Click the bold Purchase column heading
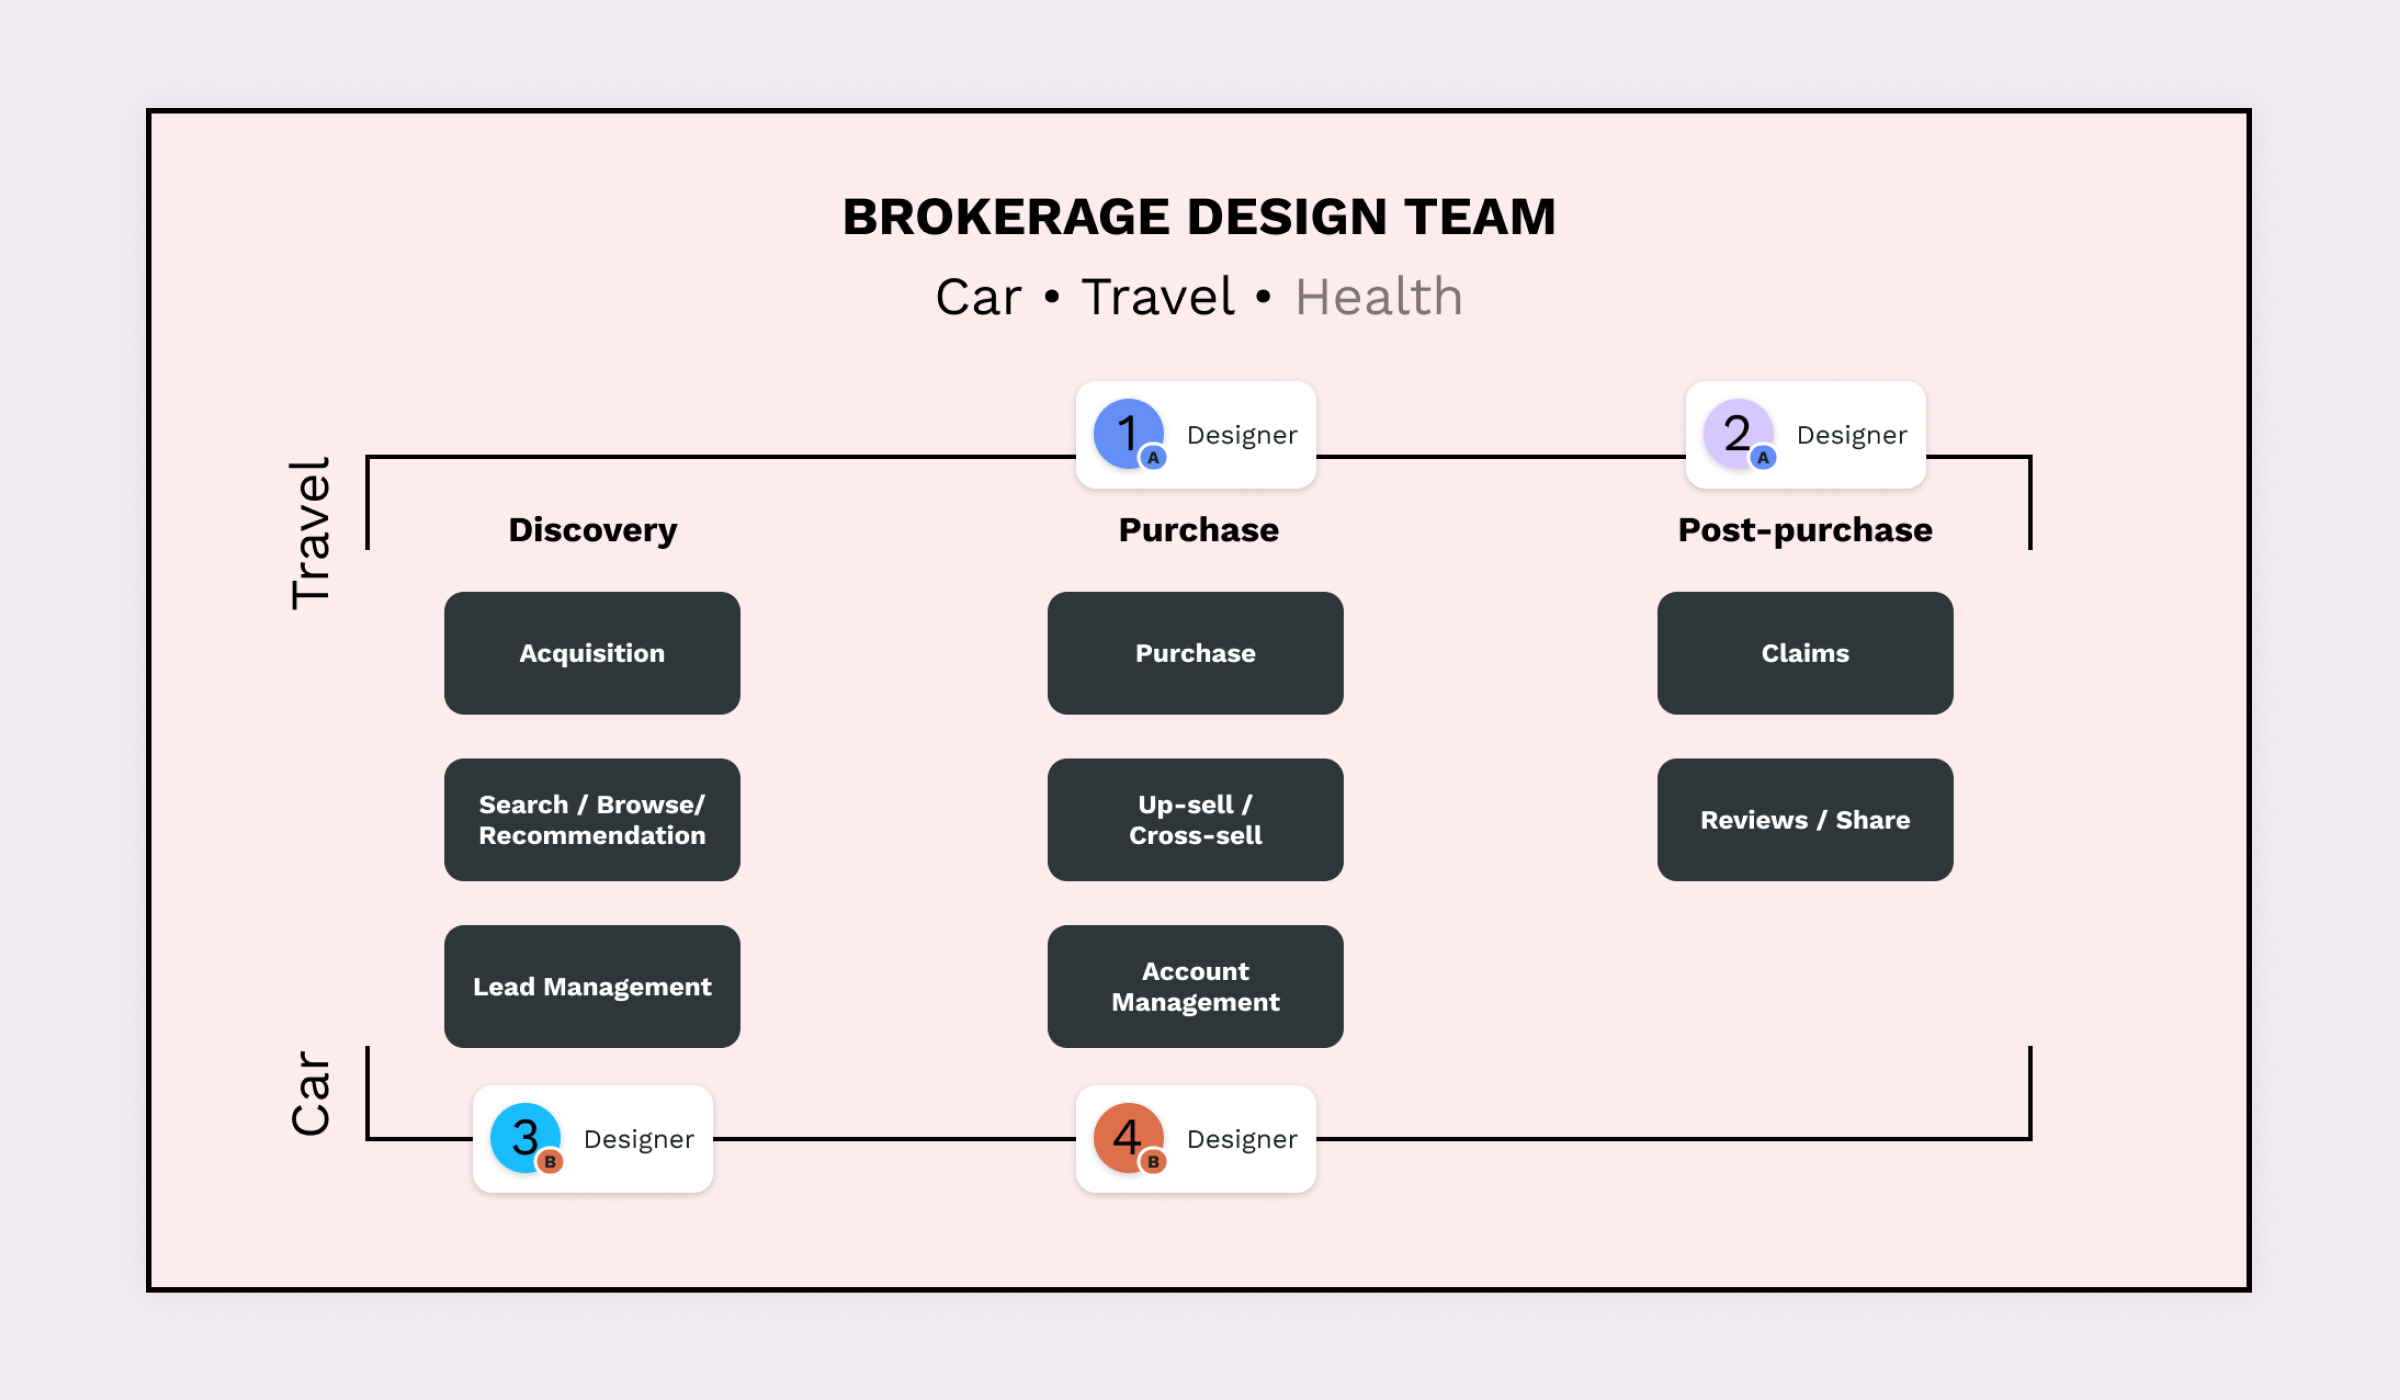 coord(1198,530)
